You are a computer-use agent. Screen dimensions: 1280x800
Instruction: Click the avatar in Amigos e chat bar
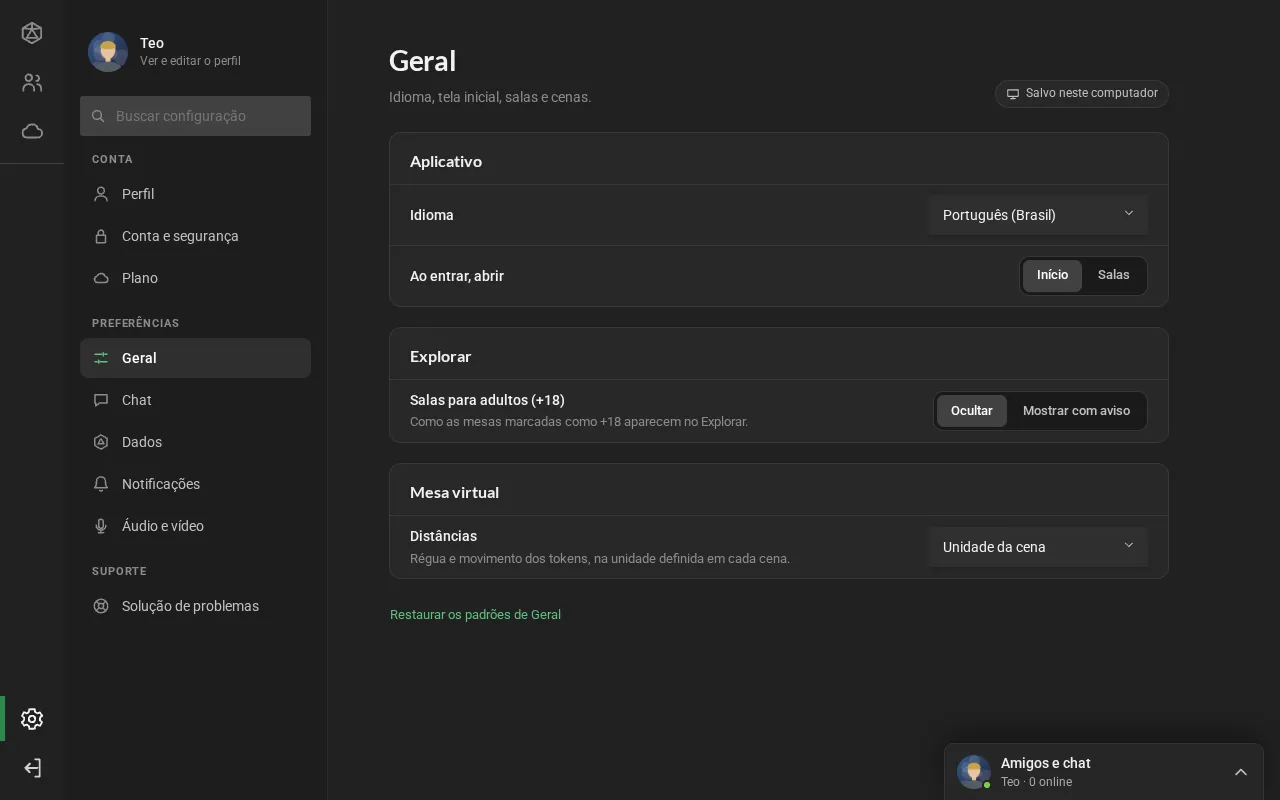coord(974,772)
